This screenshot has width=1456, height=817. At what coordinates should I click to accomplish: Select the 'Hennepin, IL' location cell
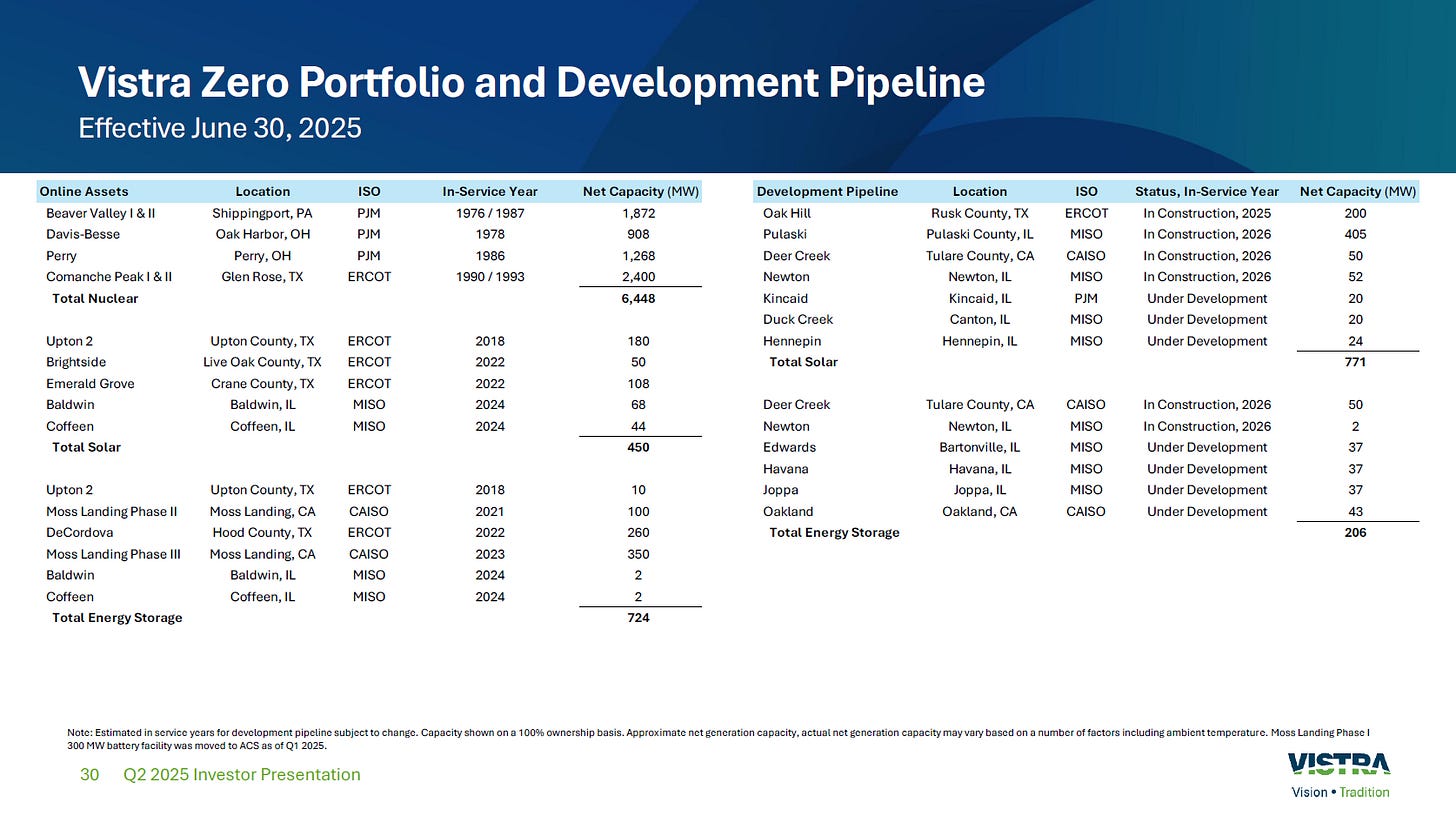coord(979,341)
